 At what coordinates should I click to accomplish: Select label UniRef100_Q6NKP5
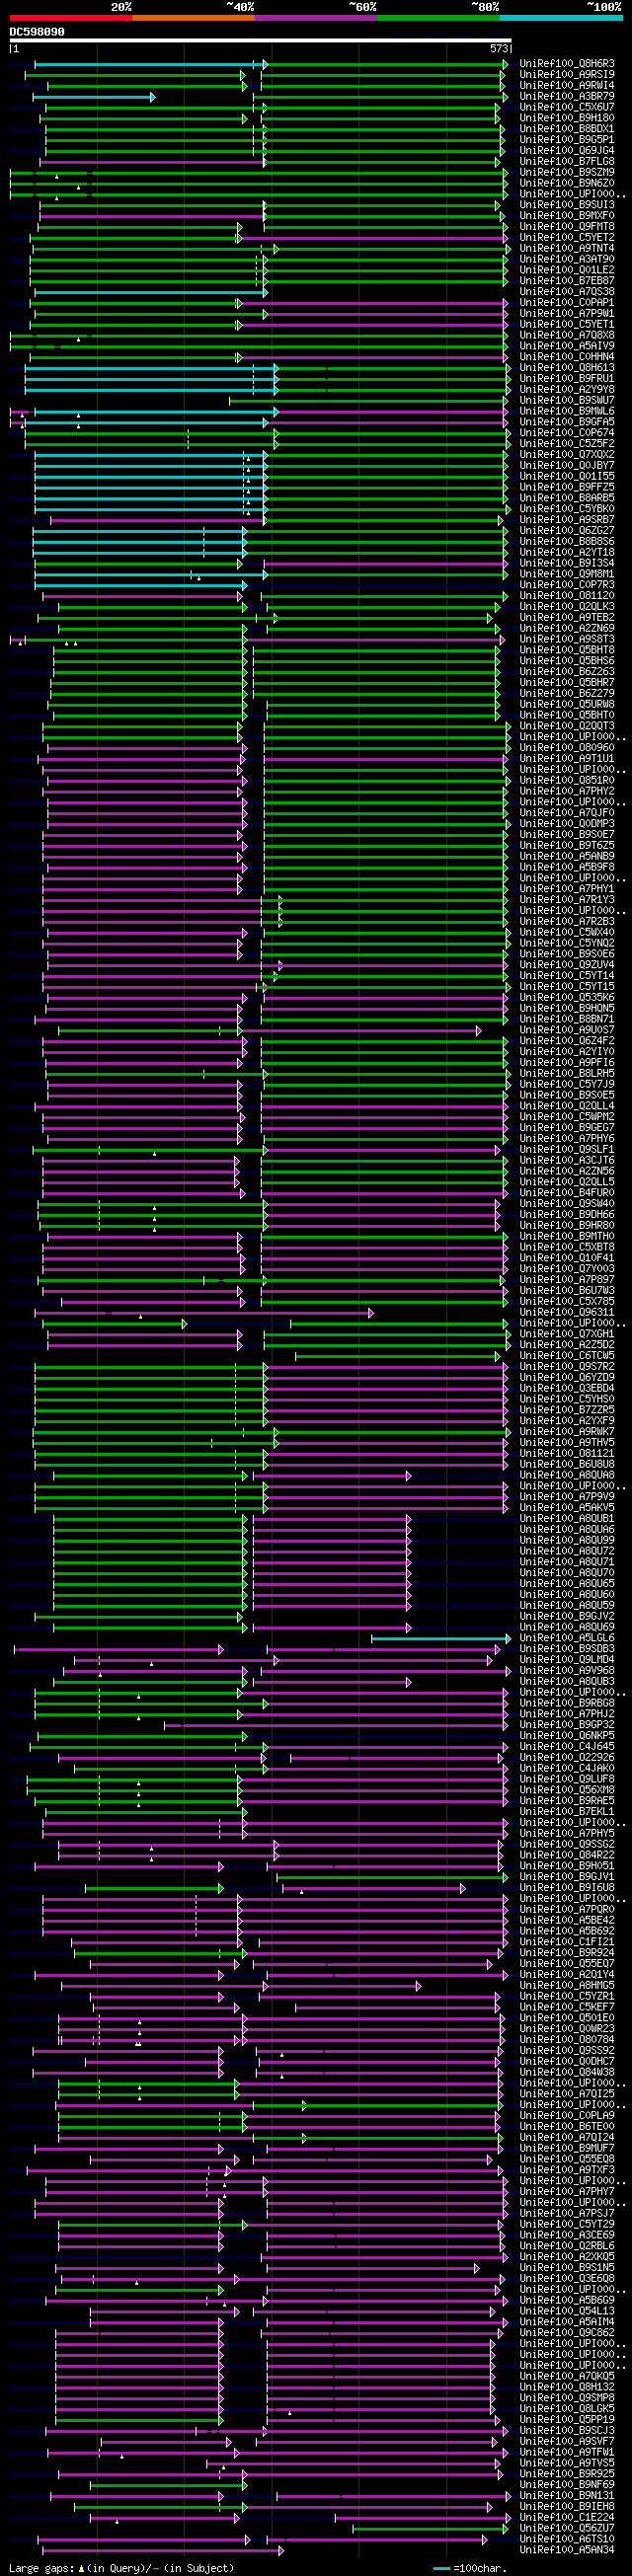click(567, 1735)
